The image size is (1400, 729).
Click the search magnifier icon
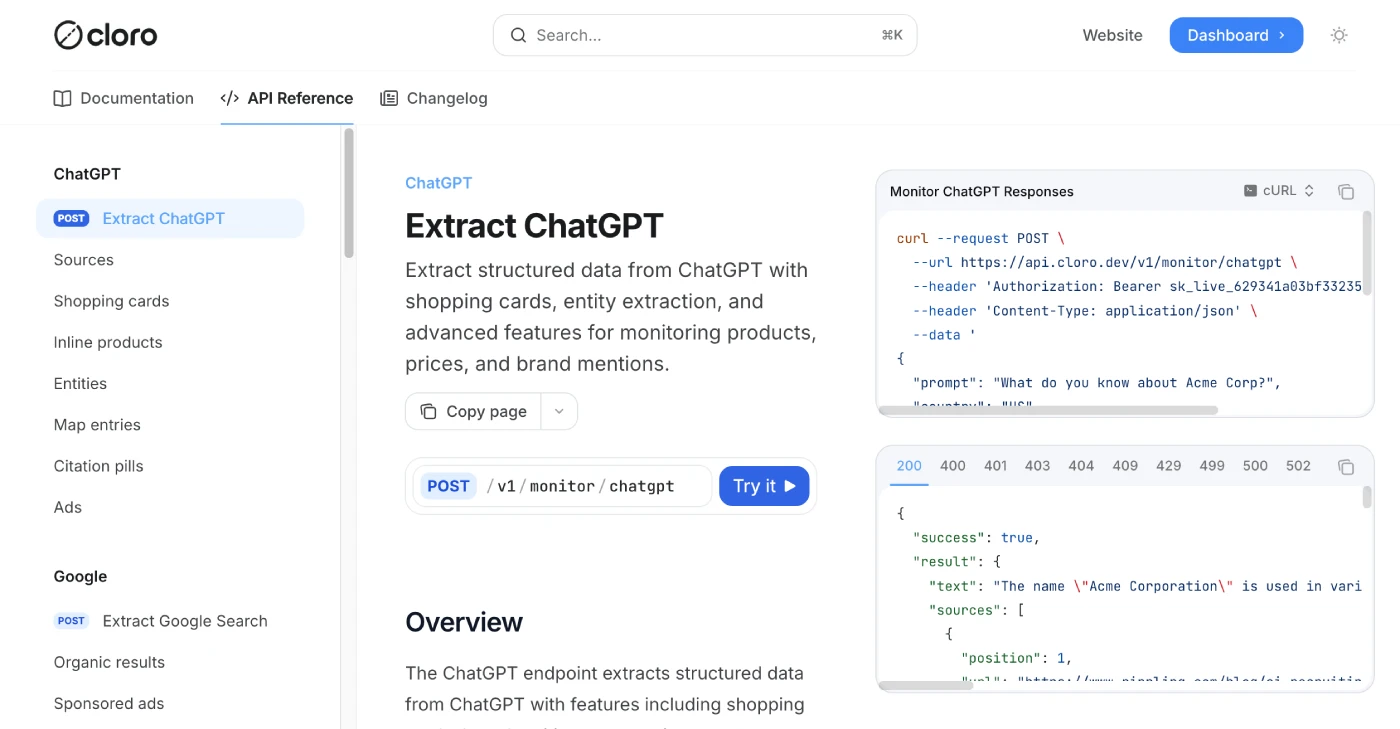518,35
